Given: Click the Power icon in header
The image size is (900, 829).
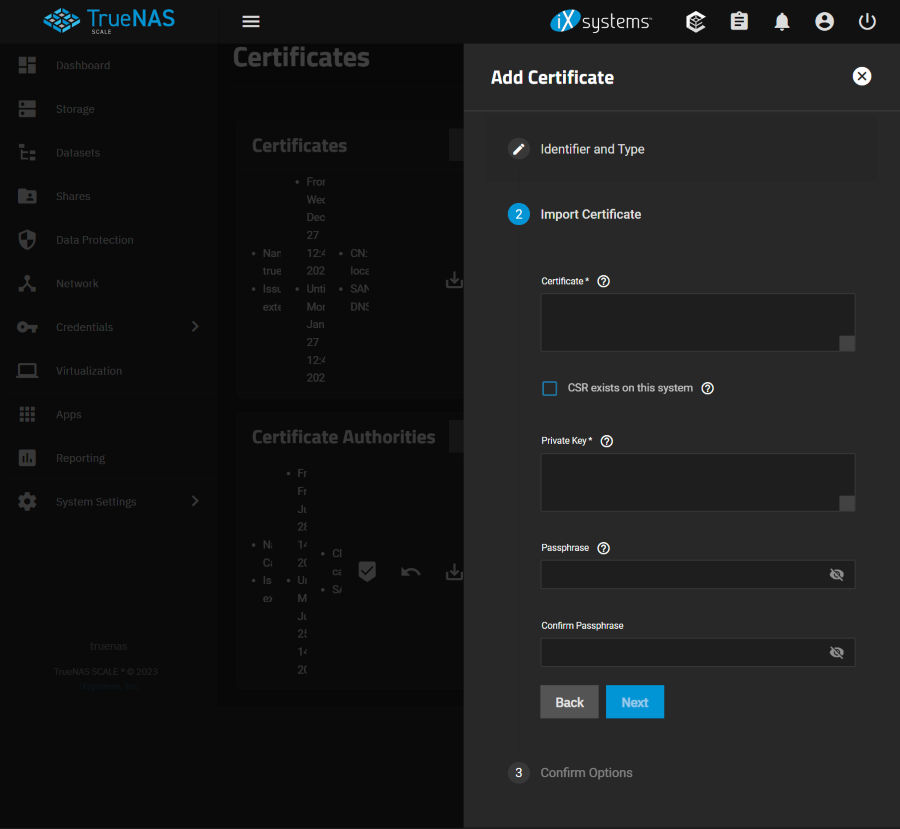Looking at the screenshot, I should [x=867, y=22].
